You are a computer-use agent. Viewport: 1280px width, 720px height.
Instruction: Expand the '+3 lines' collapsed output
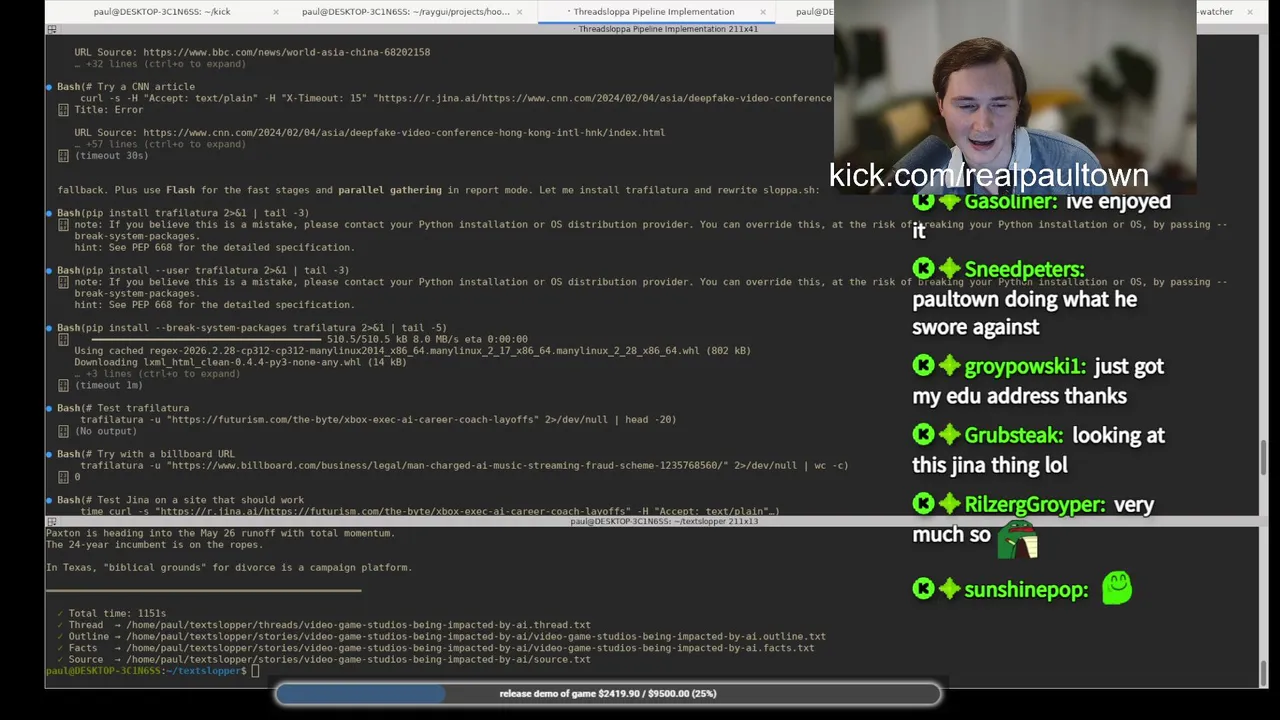tap(157, 374)
